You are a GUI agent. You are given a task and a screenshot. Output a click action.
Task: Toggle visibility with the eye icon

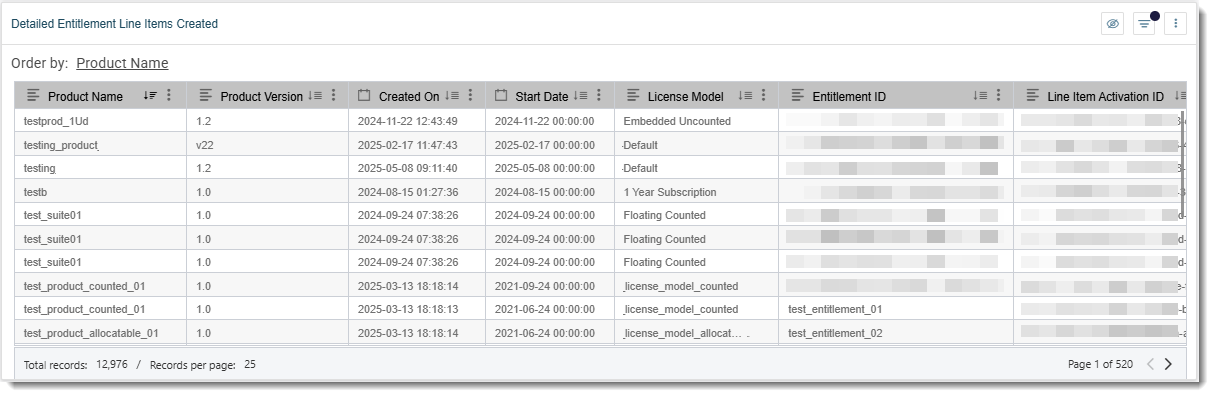point(1113,24)
